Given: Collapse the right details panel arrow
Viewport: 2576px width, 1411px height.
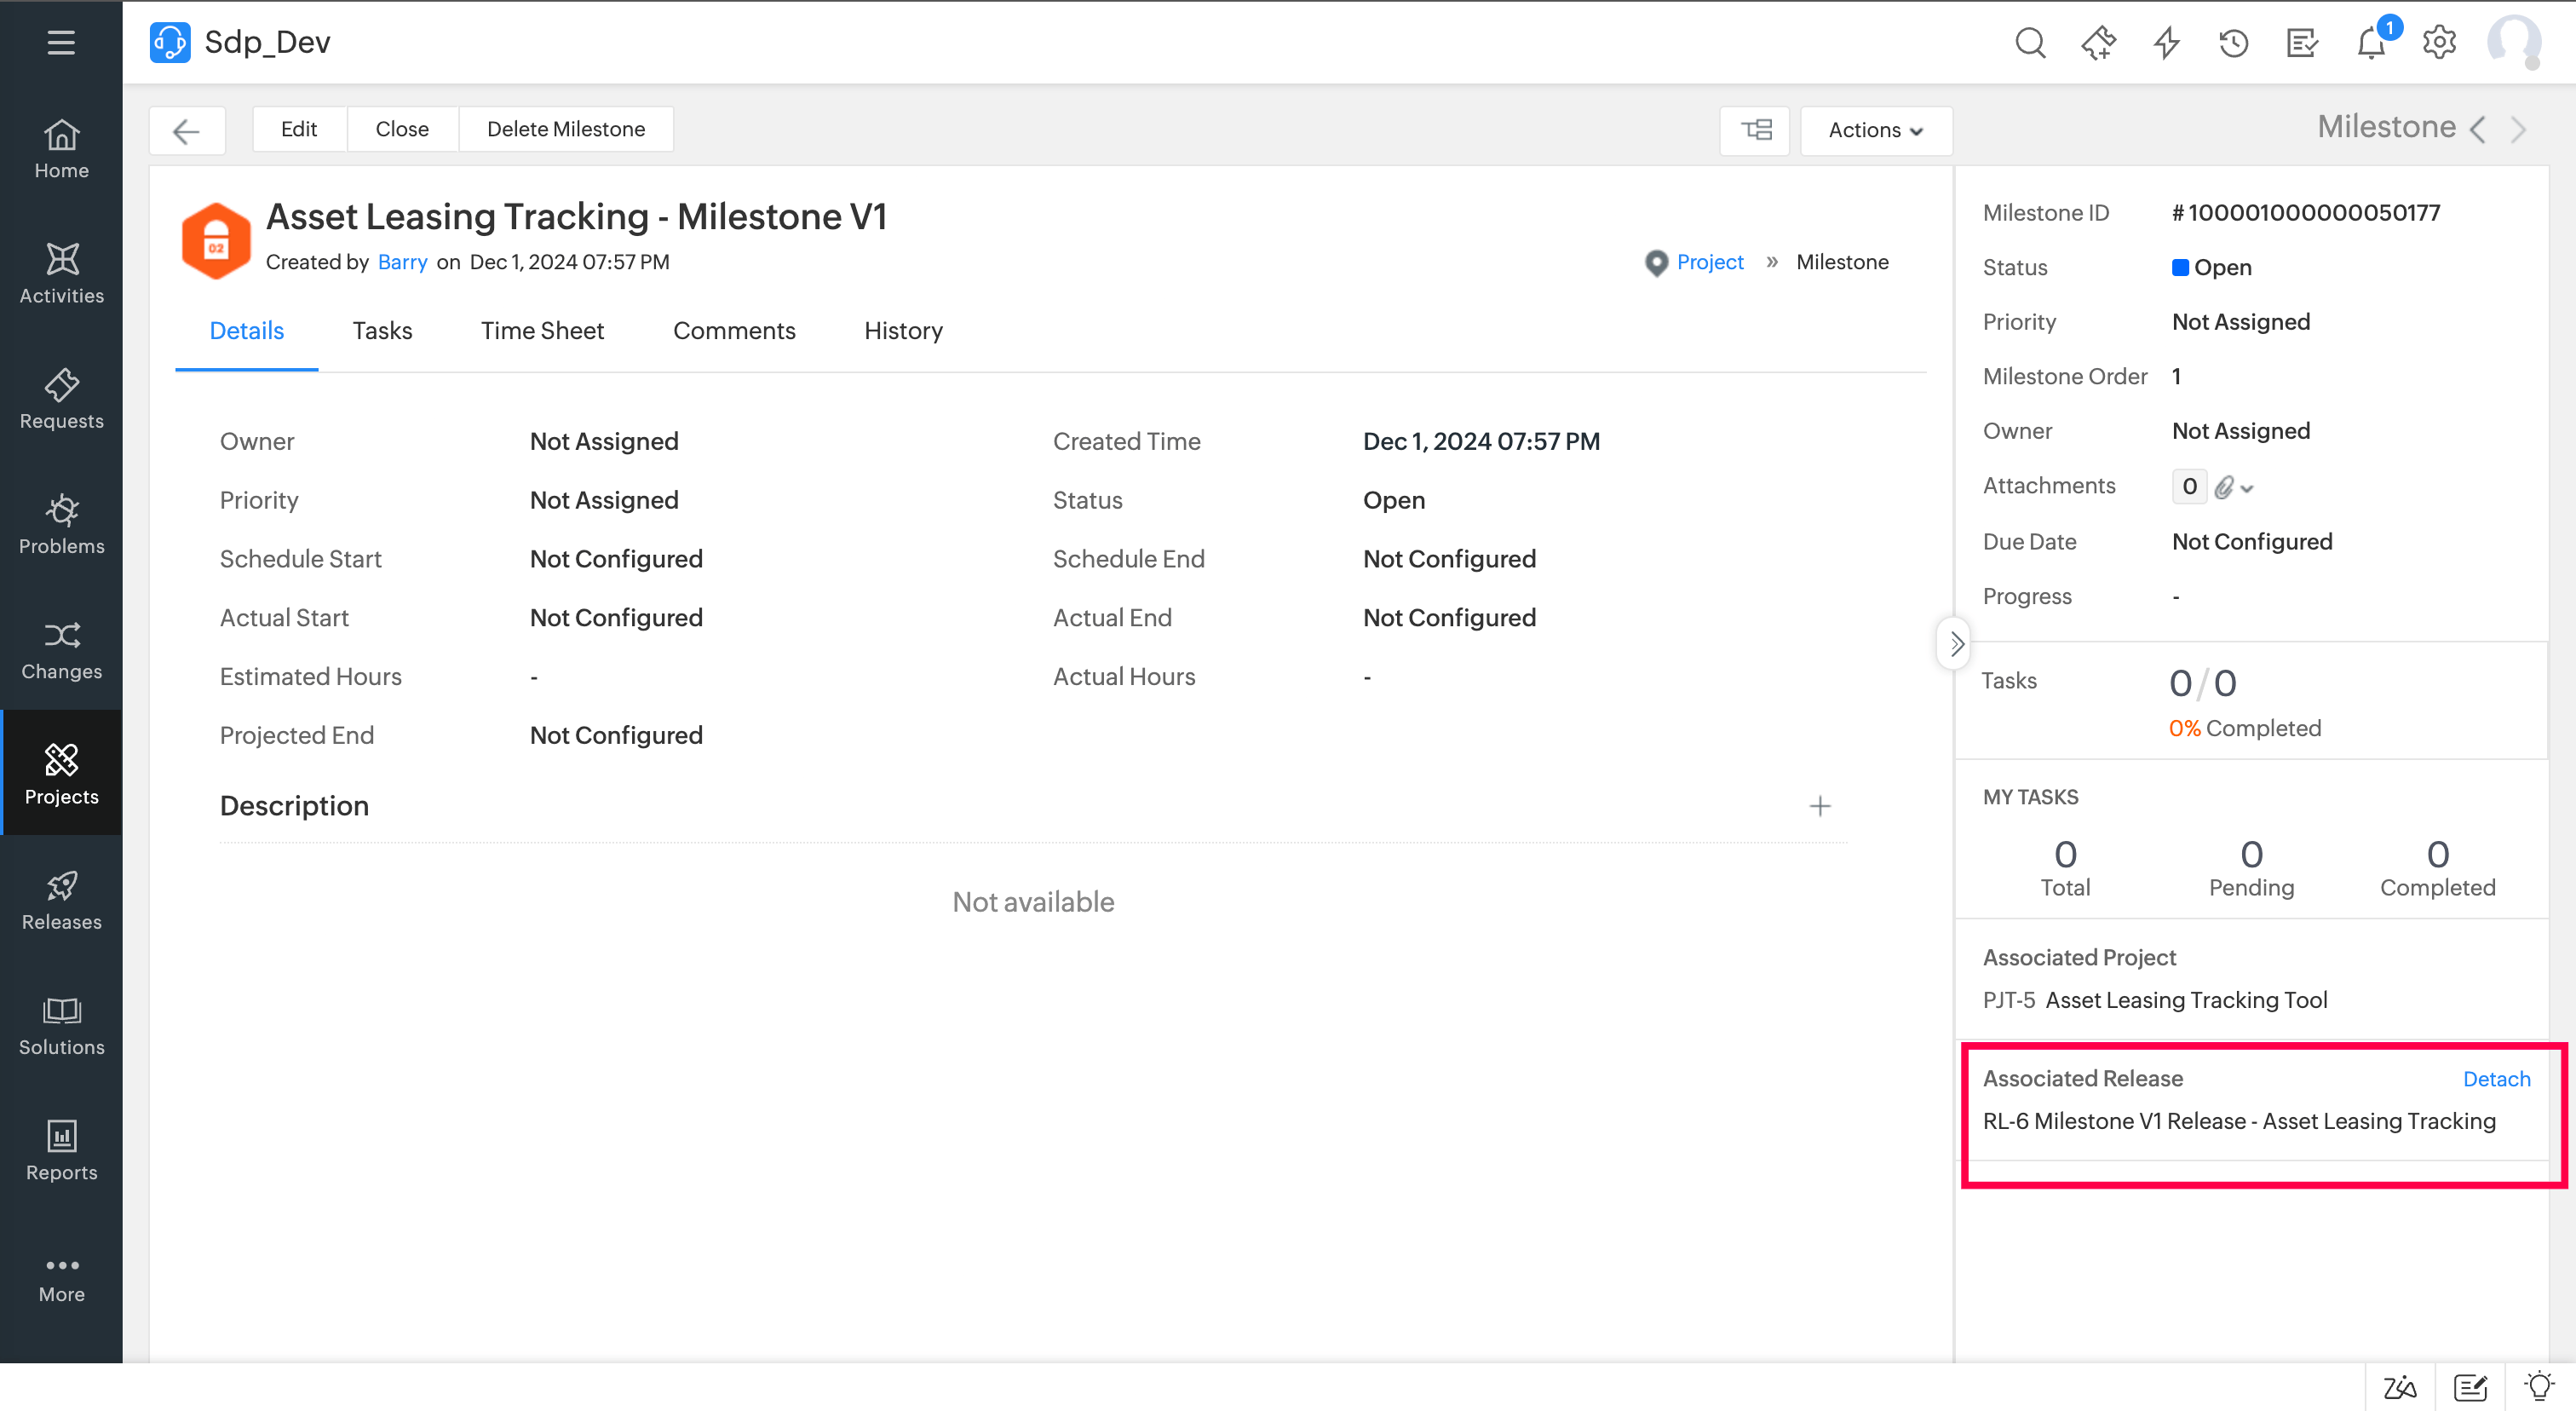Looking at the screenshot, I should 1955,644.
